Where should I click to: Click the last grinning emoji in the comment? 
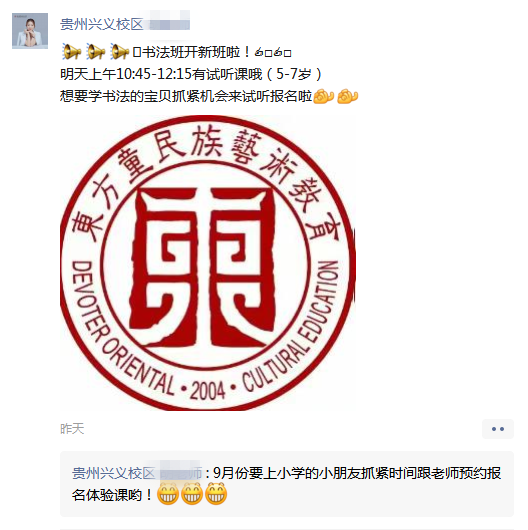[x=216, y=494]
